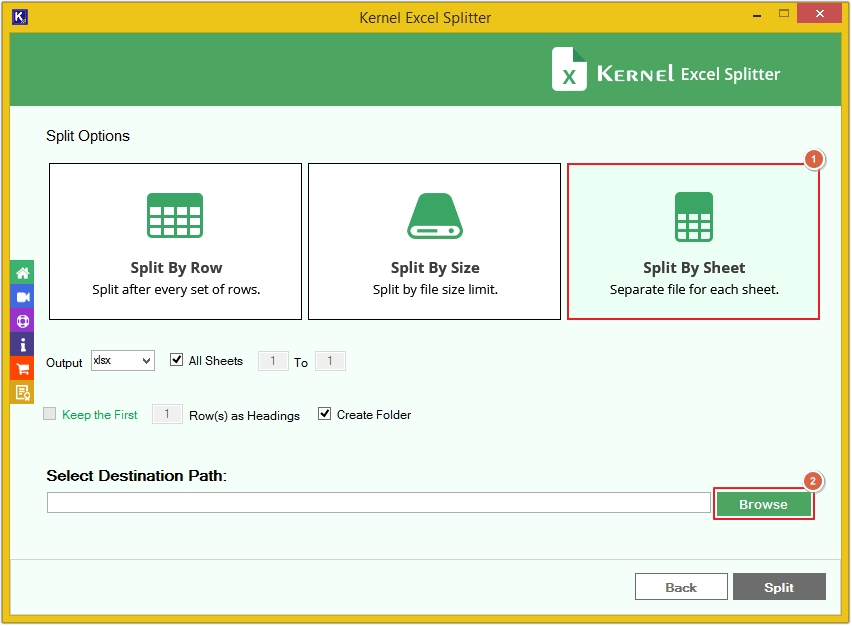
Task: Open the shopping cart purchase icon
Action: tap(22, 369)
